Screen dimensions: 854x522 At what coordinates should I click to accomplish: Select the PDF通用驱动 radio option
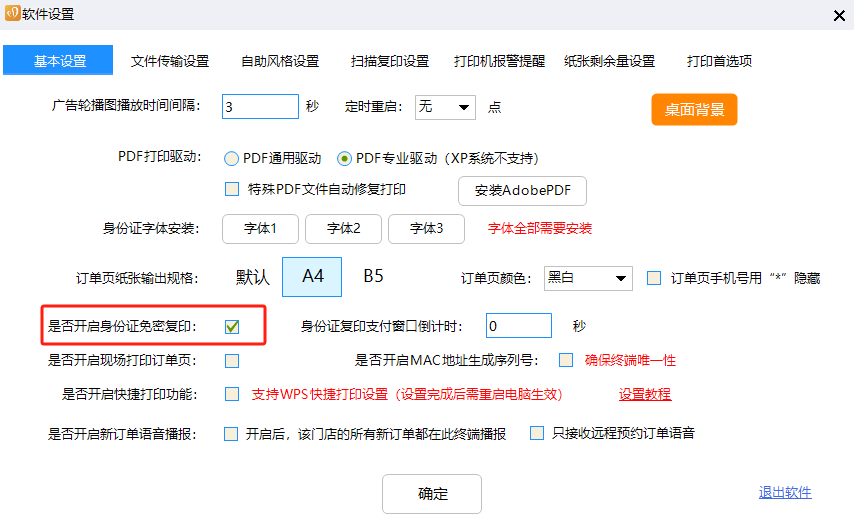(231, 158)
